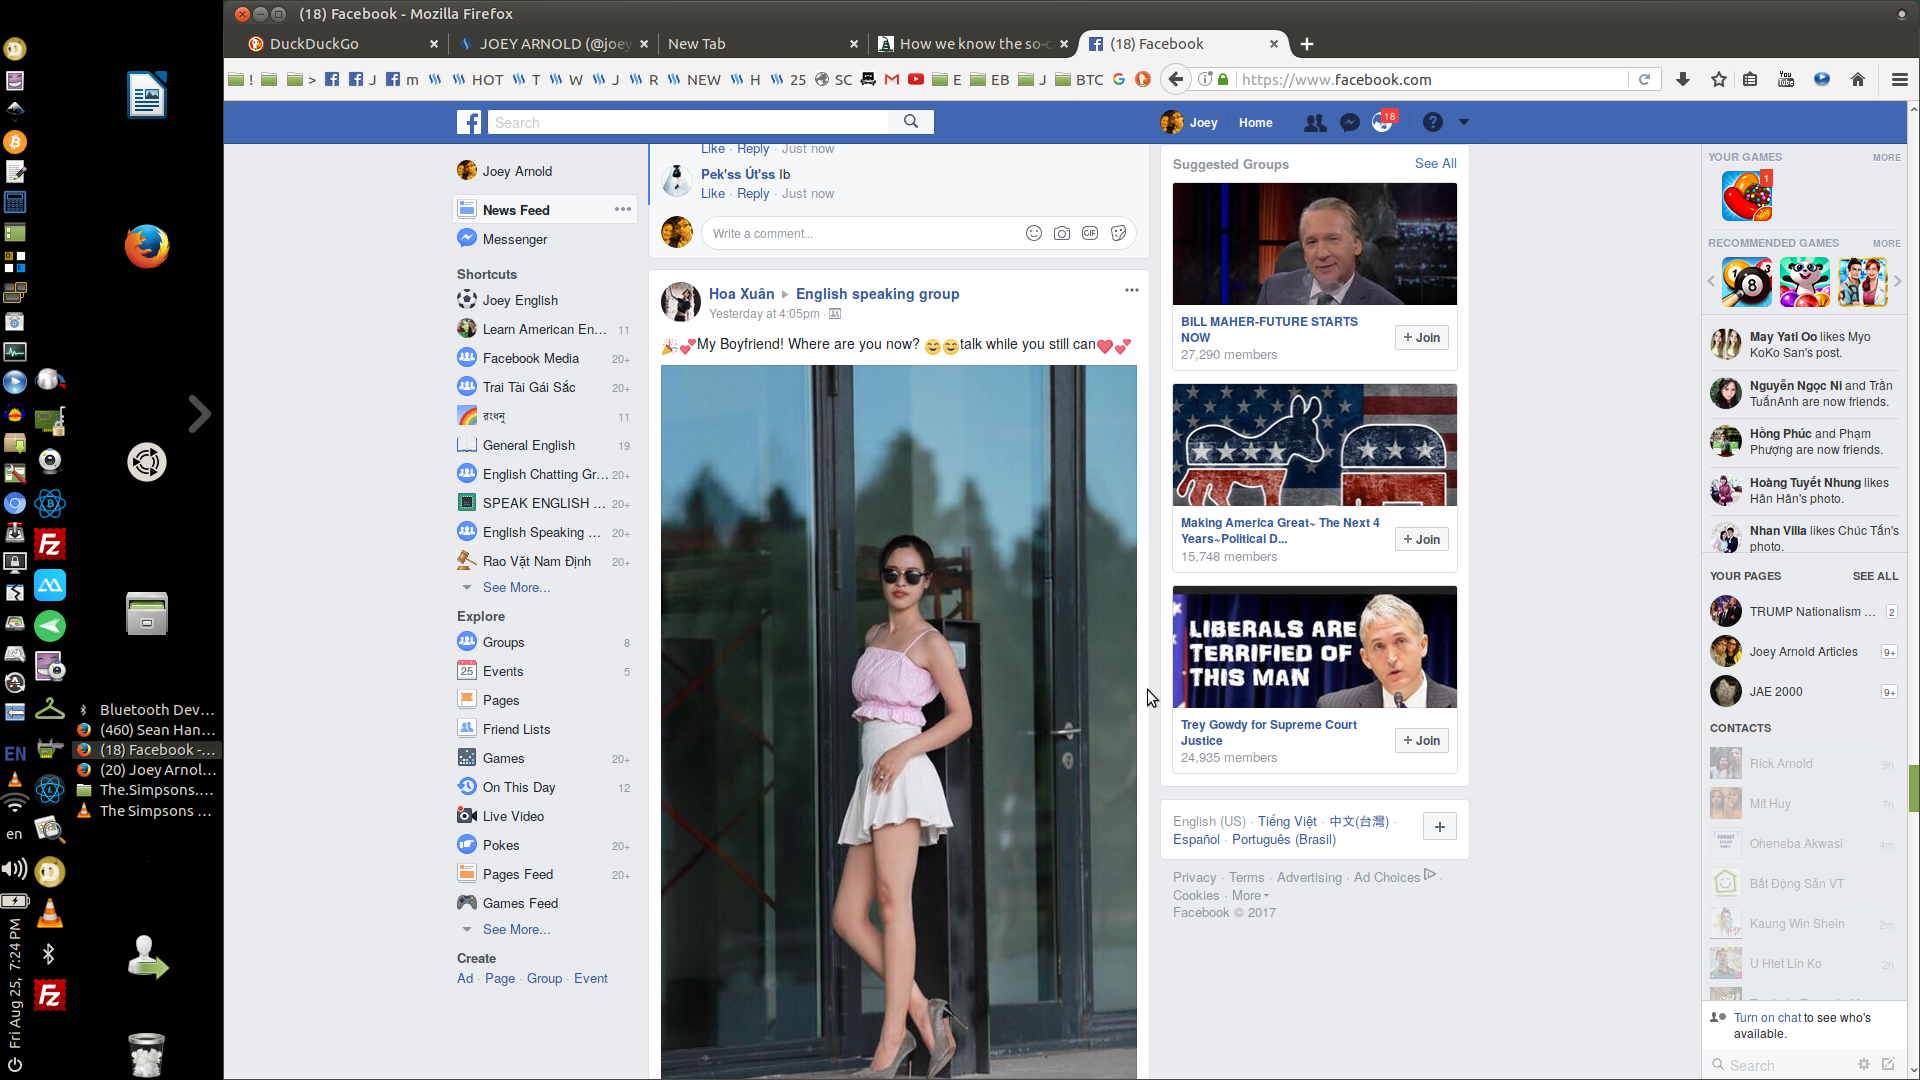Go back with the browser back arrow

(1176, 79)
